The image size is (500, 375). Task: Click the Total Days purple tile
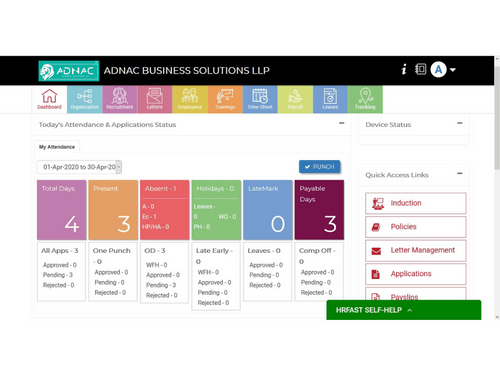[62, 210]
